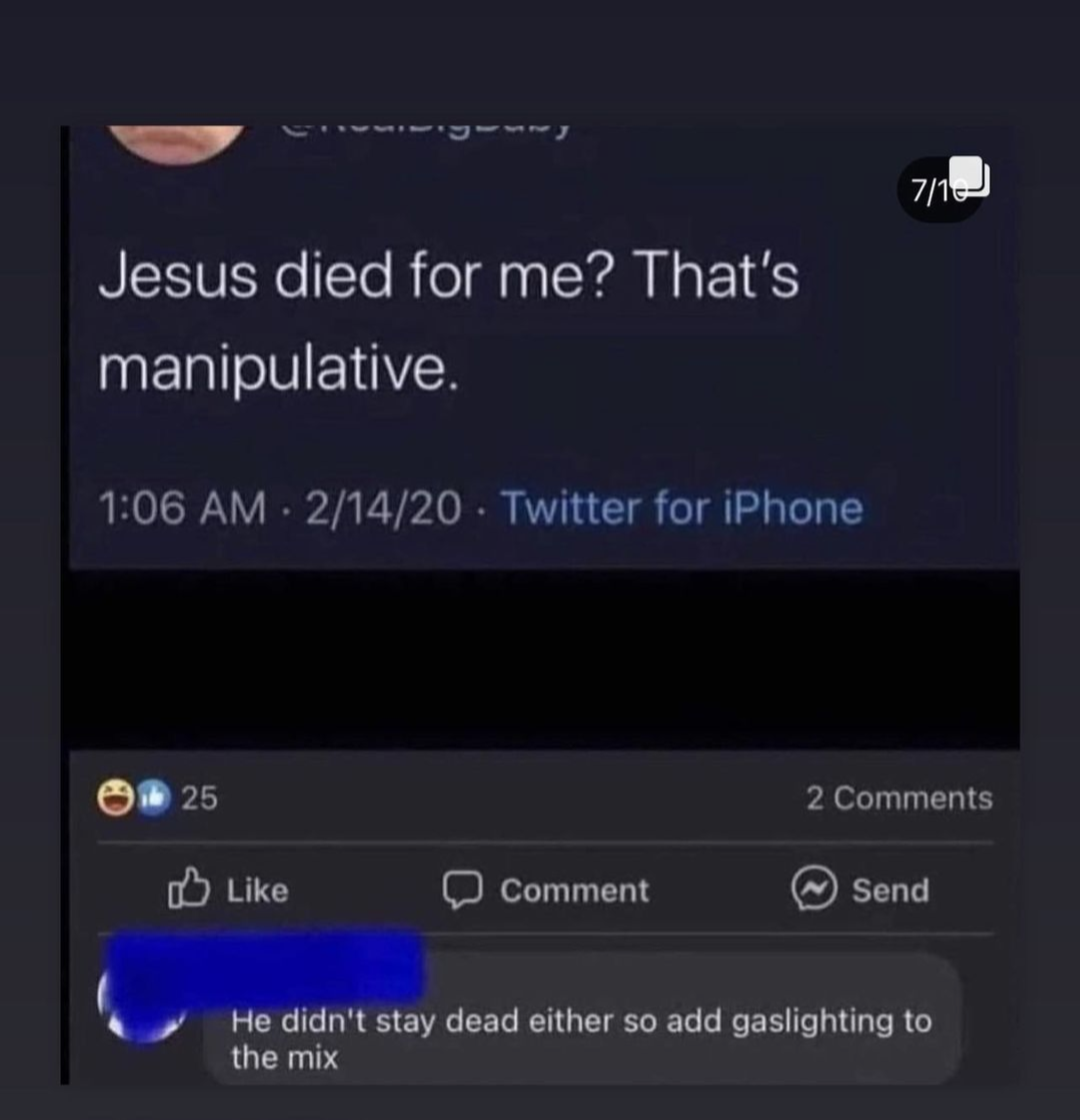View the 25 reactions count

(199, 798)
